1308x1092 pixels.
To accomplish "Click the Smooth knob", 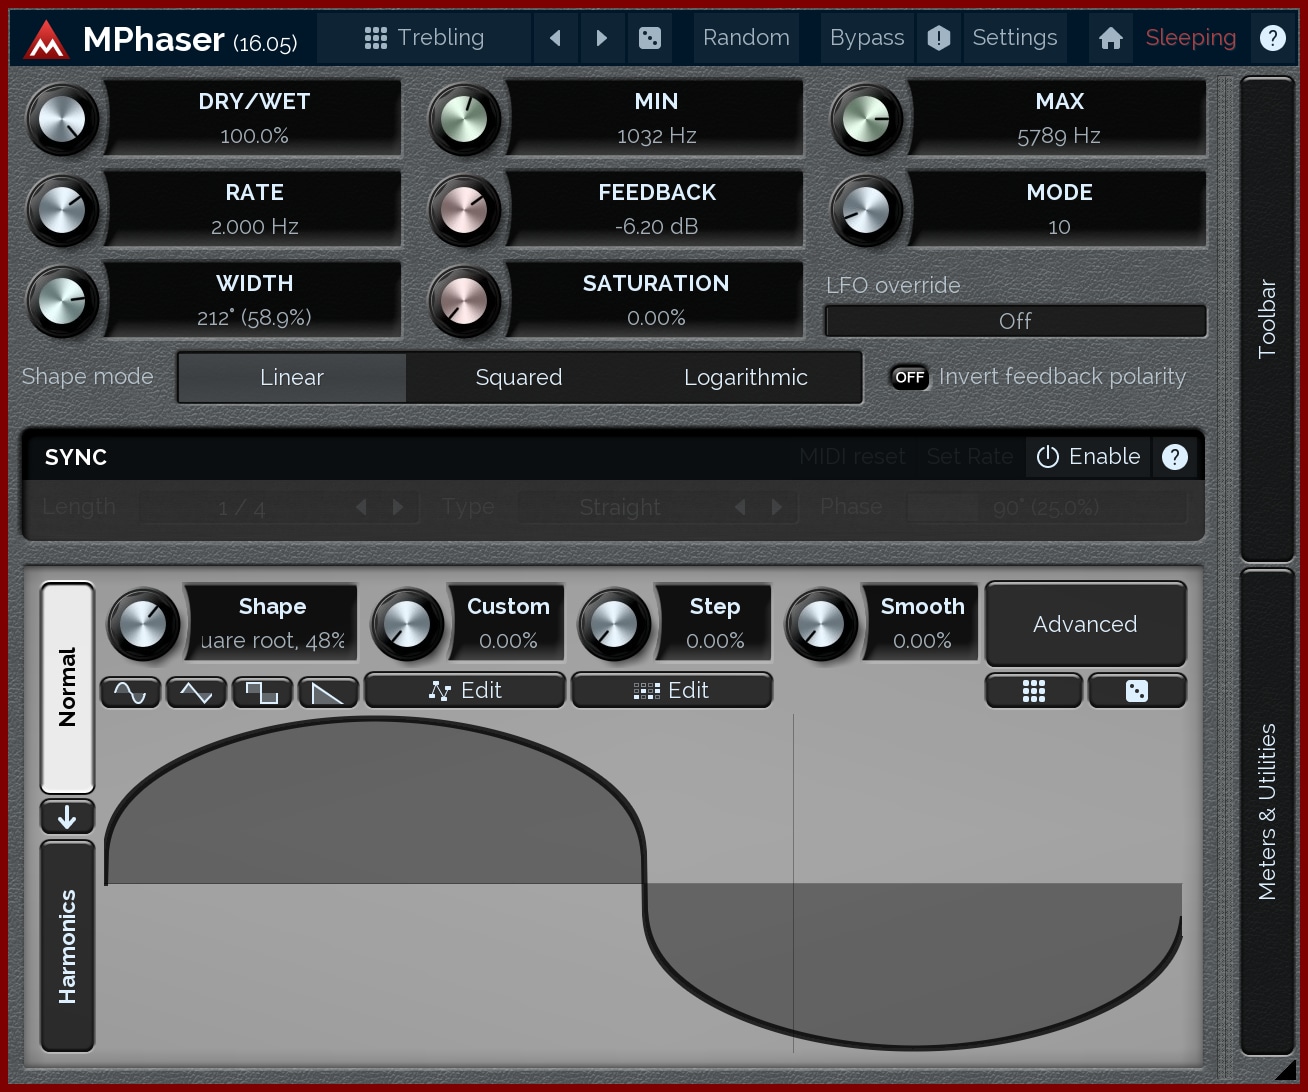I will click(x=821, y=624).
